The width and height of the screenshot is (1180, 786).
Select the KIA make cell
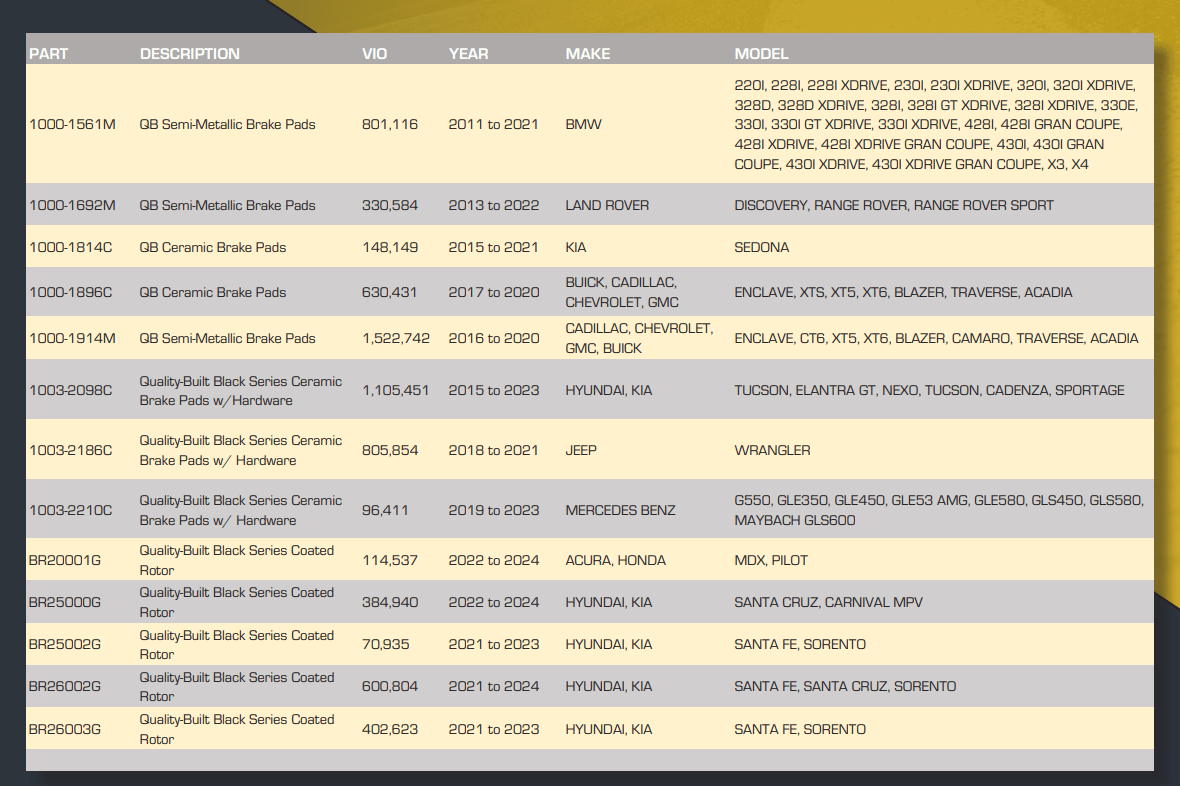point(578,247)
